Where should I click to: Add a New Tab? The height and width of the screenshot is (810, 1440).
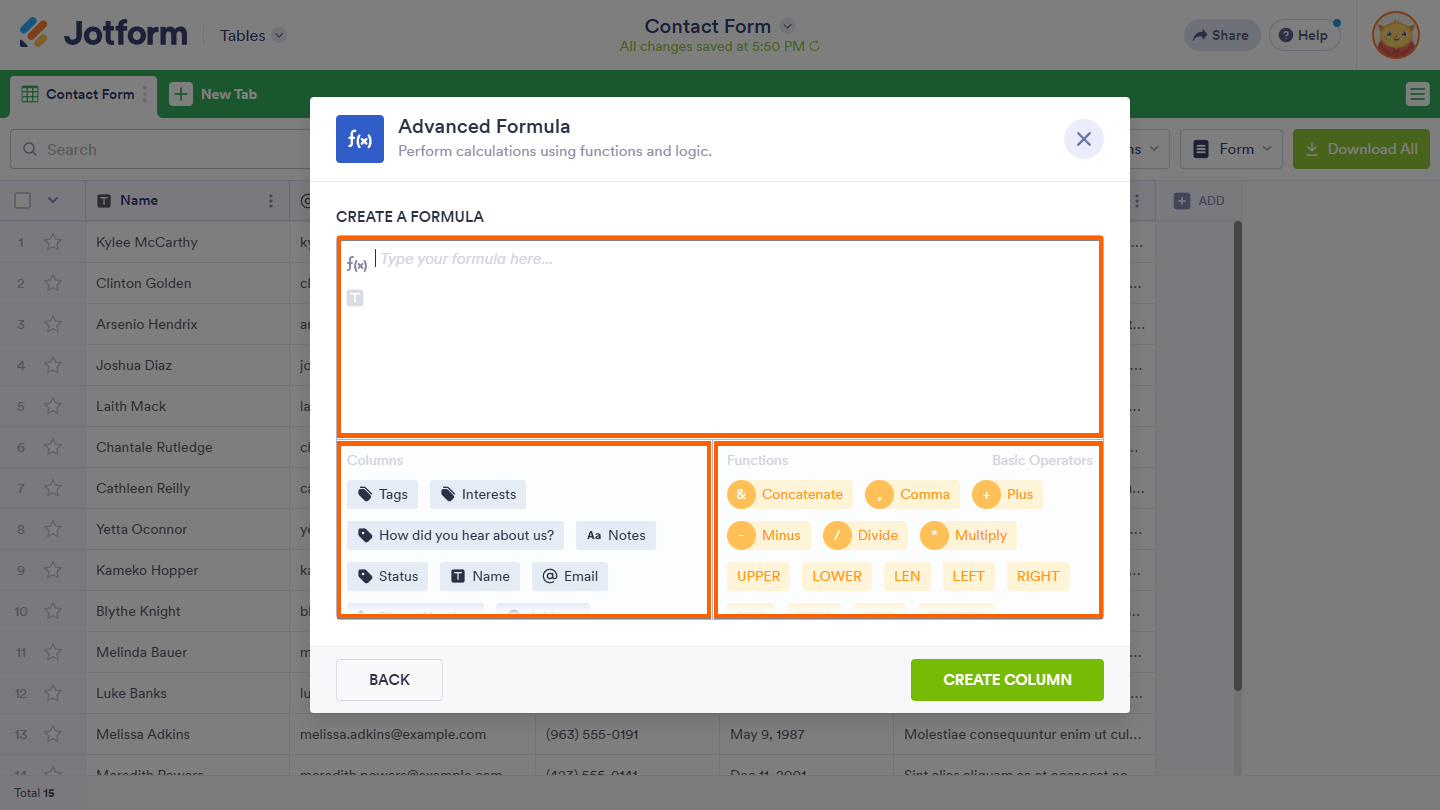click(x=214, y=94)
